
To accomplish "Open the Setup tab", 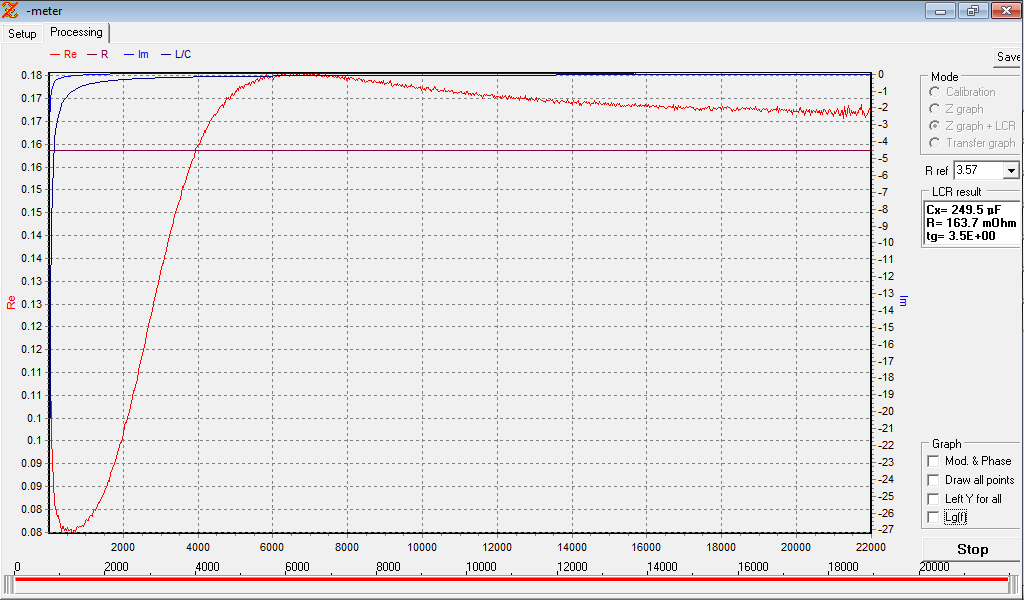I will coord(22,33).
